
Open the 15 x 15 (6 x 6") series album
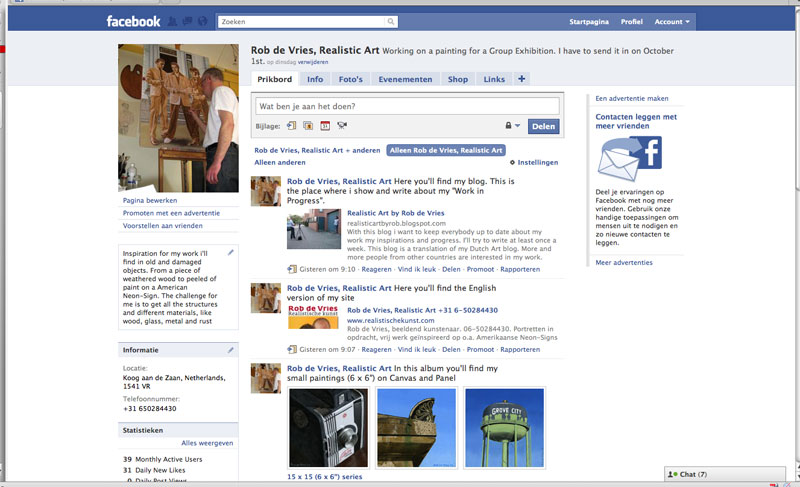click(x=324, y=477)
